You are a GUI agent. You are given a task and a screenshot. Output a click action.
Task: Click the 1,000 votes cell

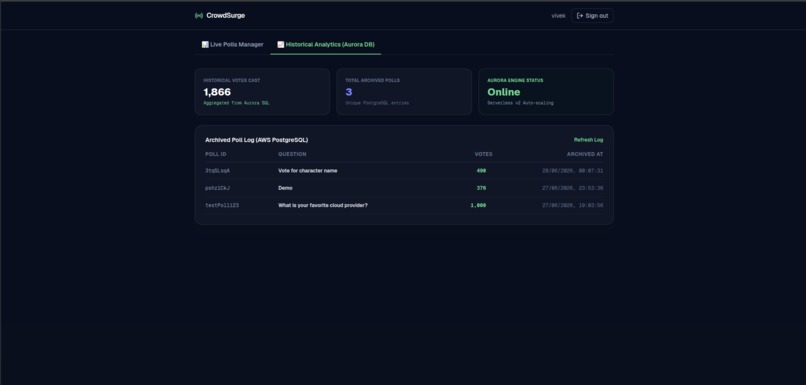pyautogui.click(x=478, y=206)
